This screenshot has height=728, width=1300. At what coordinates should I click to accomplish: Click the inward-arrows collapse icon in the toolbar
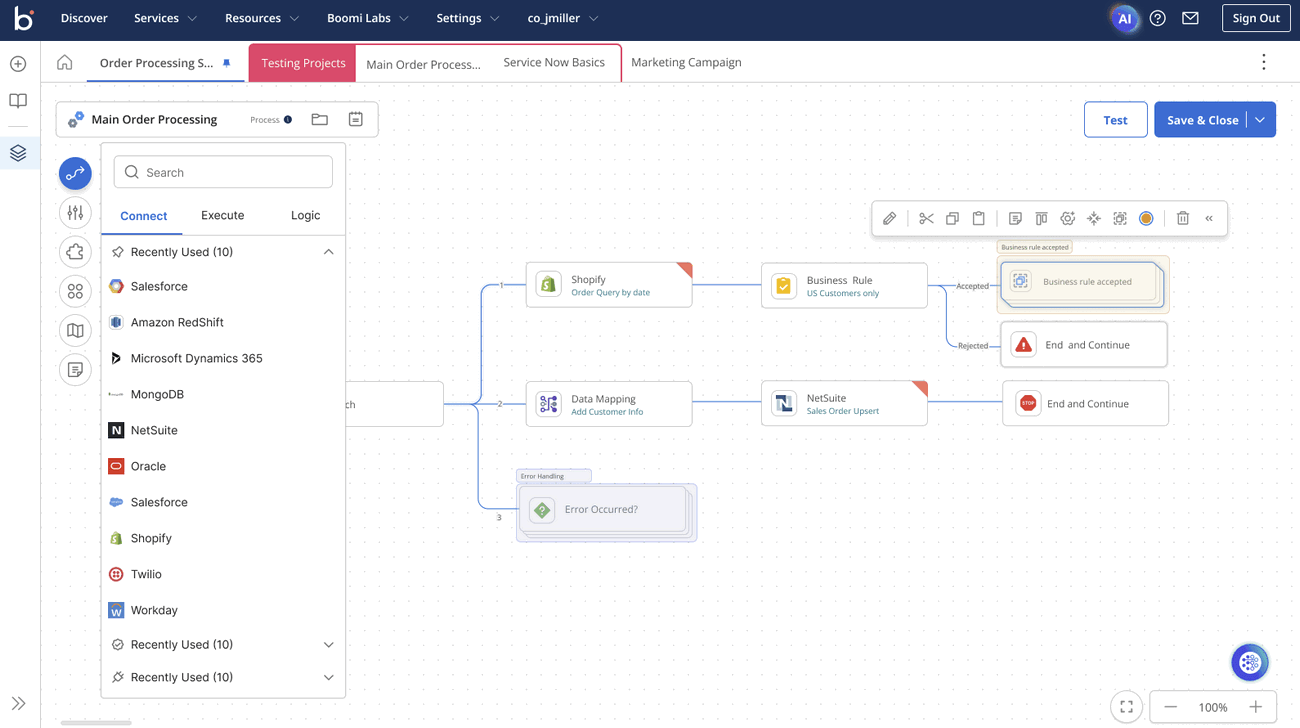click(1094, 218)
